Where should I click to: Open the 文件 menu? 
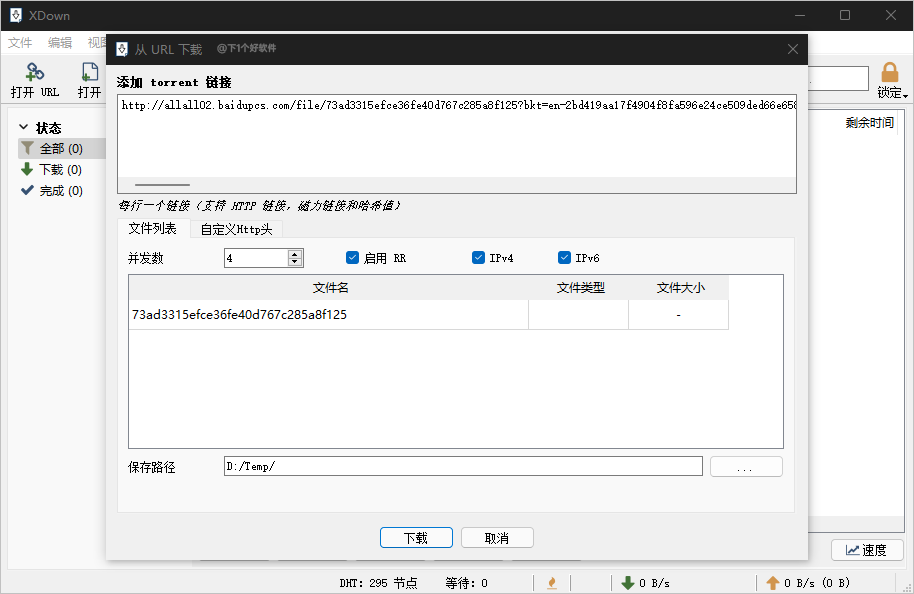[20, 43]
